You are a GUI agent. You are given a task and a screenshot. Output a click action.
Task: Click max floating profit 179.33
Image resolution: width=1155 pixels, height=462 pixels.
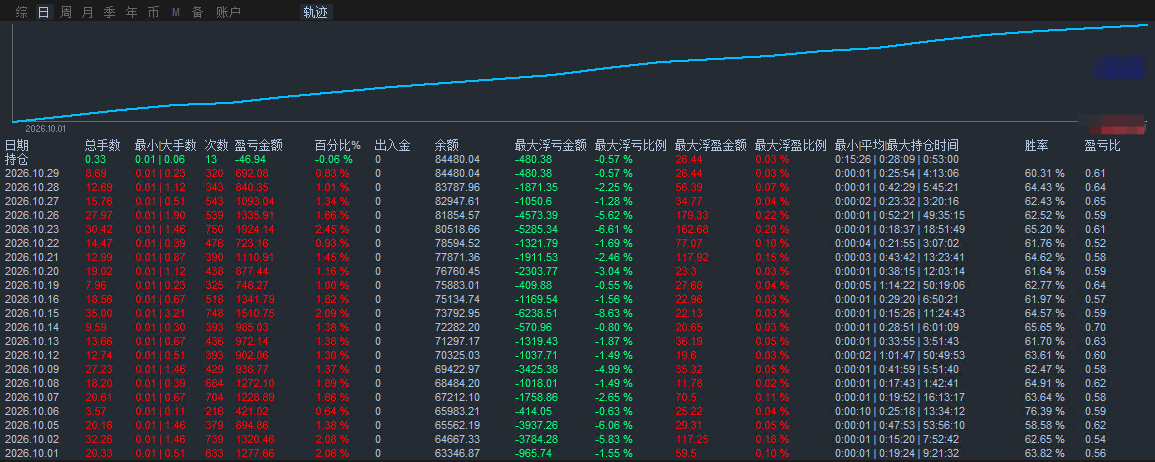692,215
